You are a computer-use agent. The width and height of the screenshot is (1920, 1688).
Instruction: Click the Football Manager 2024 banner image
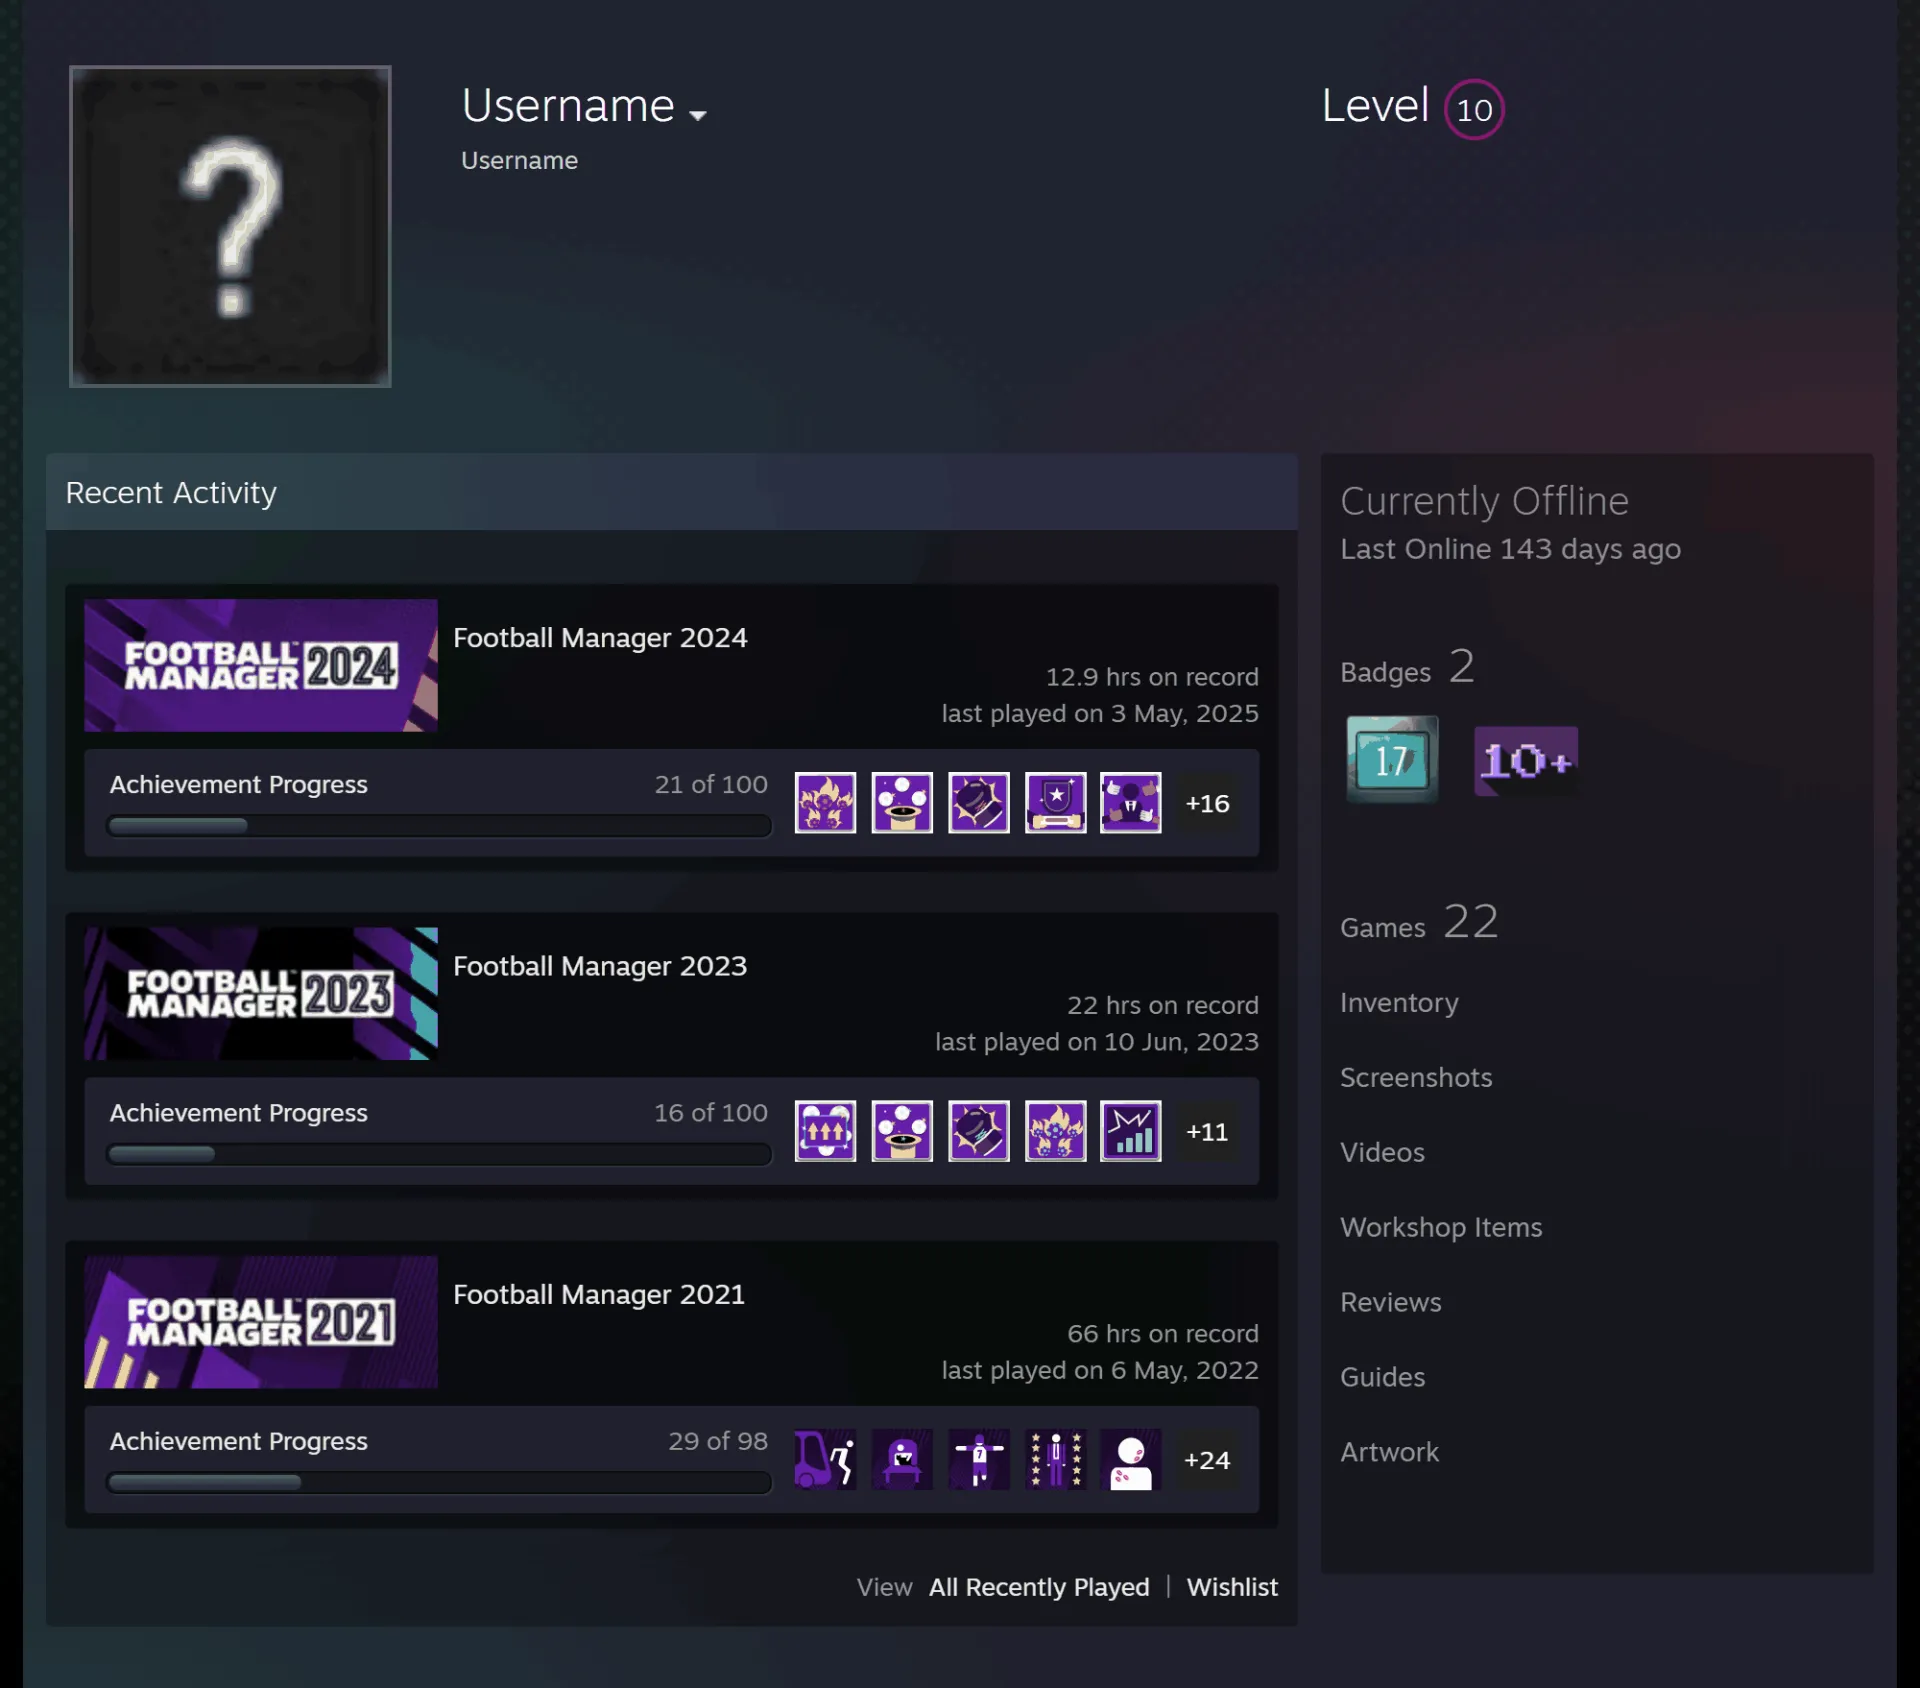[261, 665]
